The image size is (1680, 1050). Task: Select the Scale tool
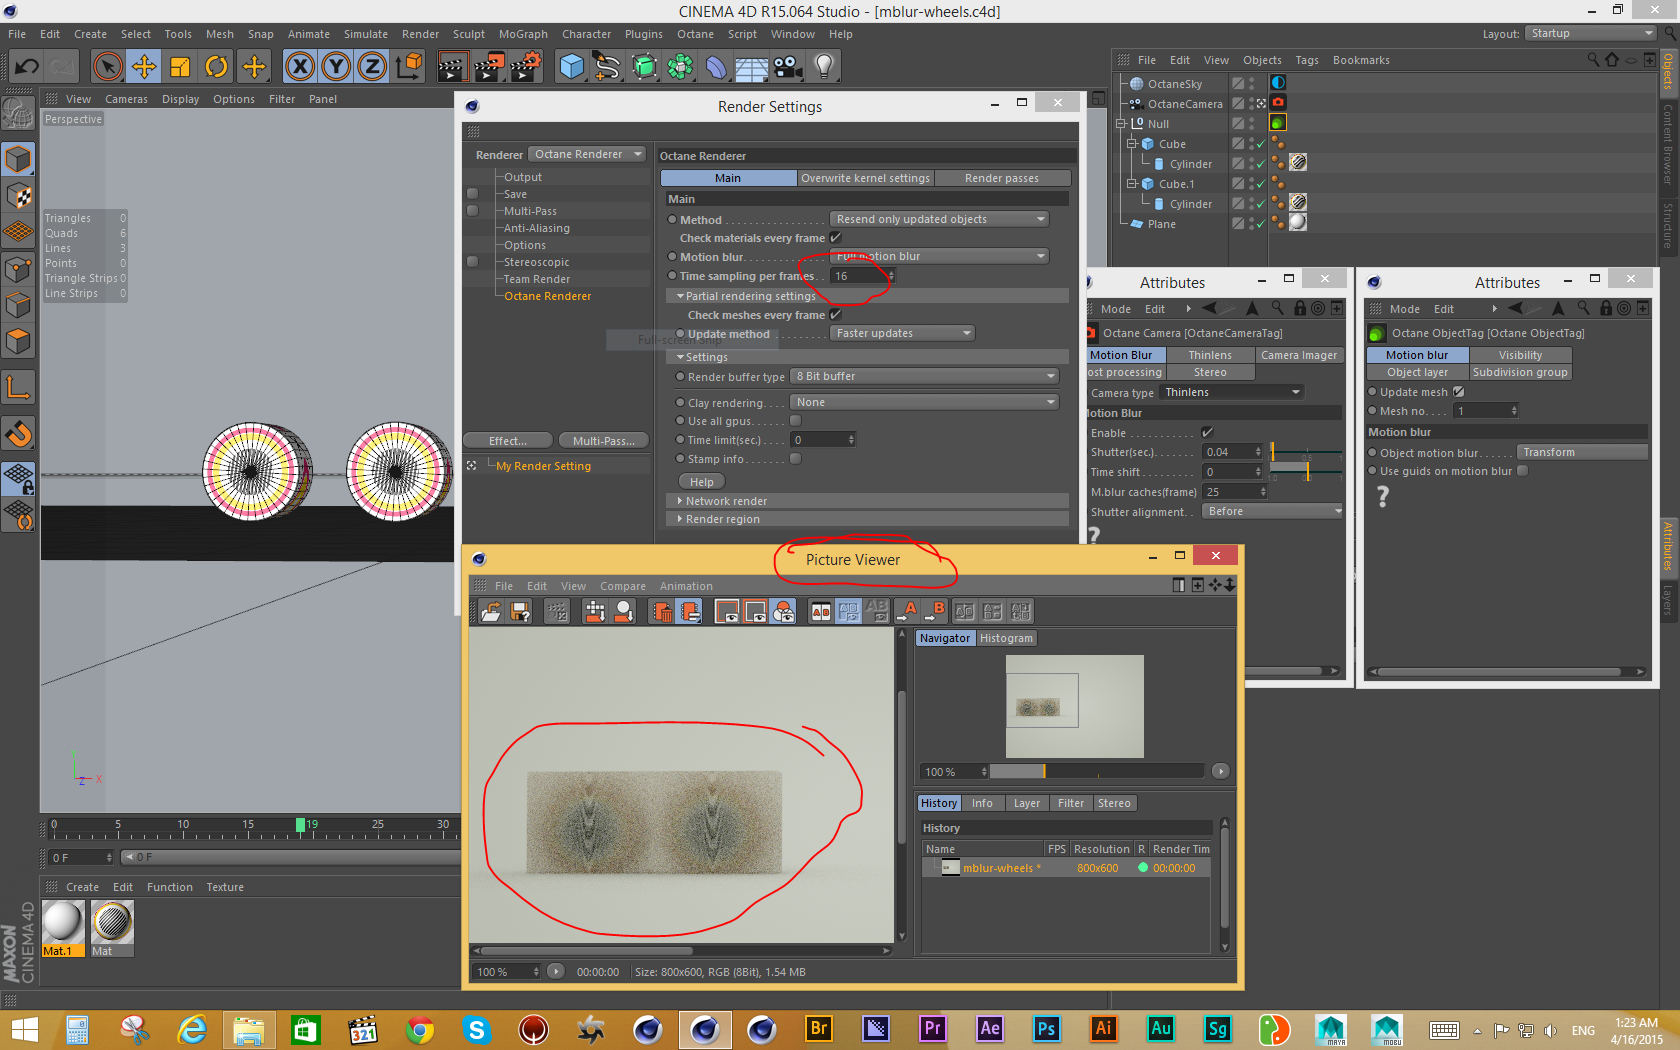tap(180, 67)
